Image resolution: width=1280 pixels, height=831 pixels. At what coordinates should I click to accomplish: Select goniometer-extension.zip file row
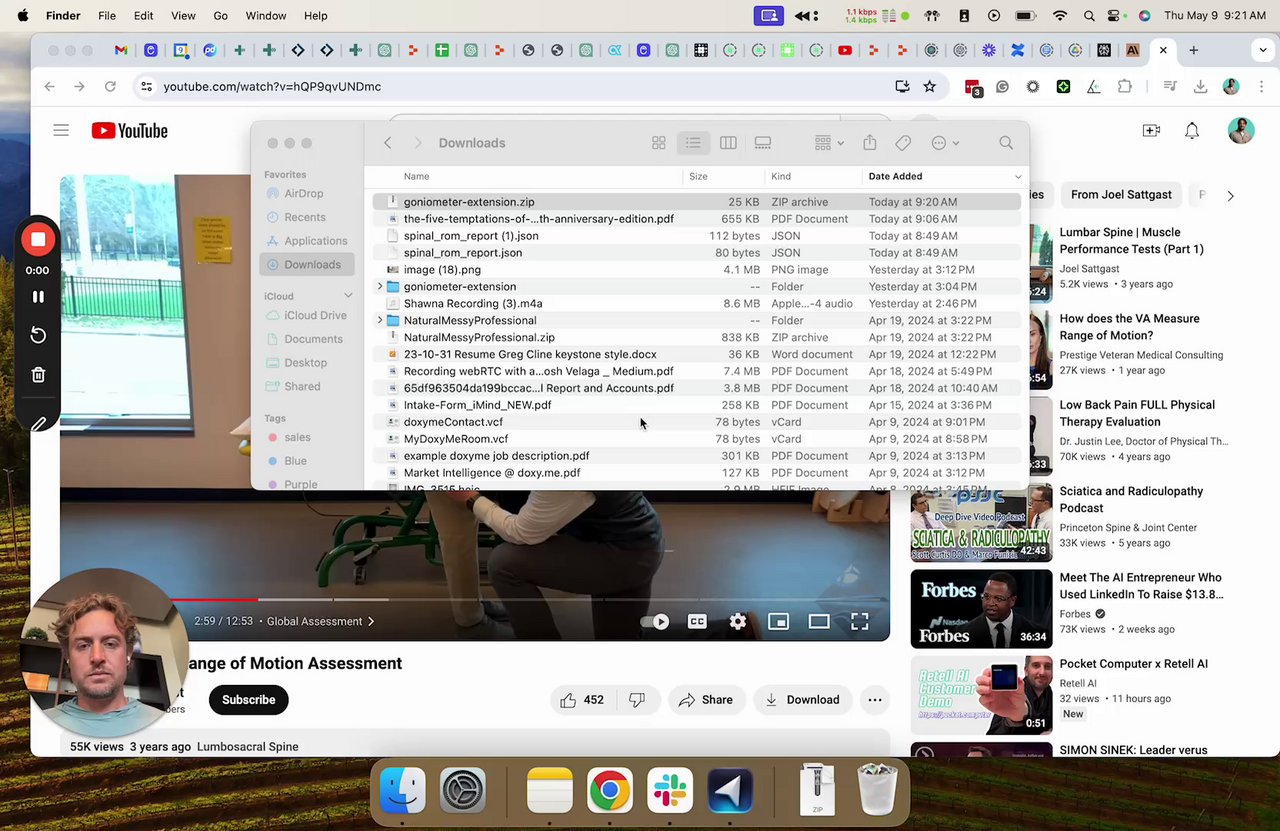697,202
